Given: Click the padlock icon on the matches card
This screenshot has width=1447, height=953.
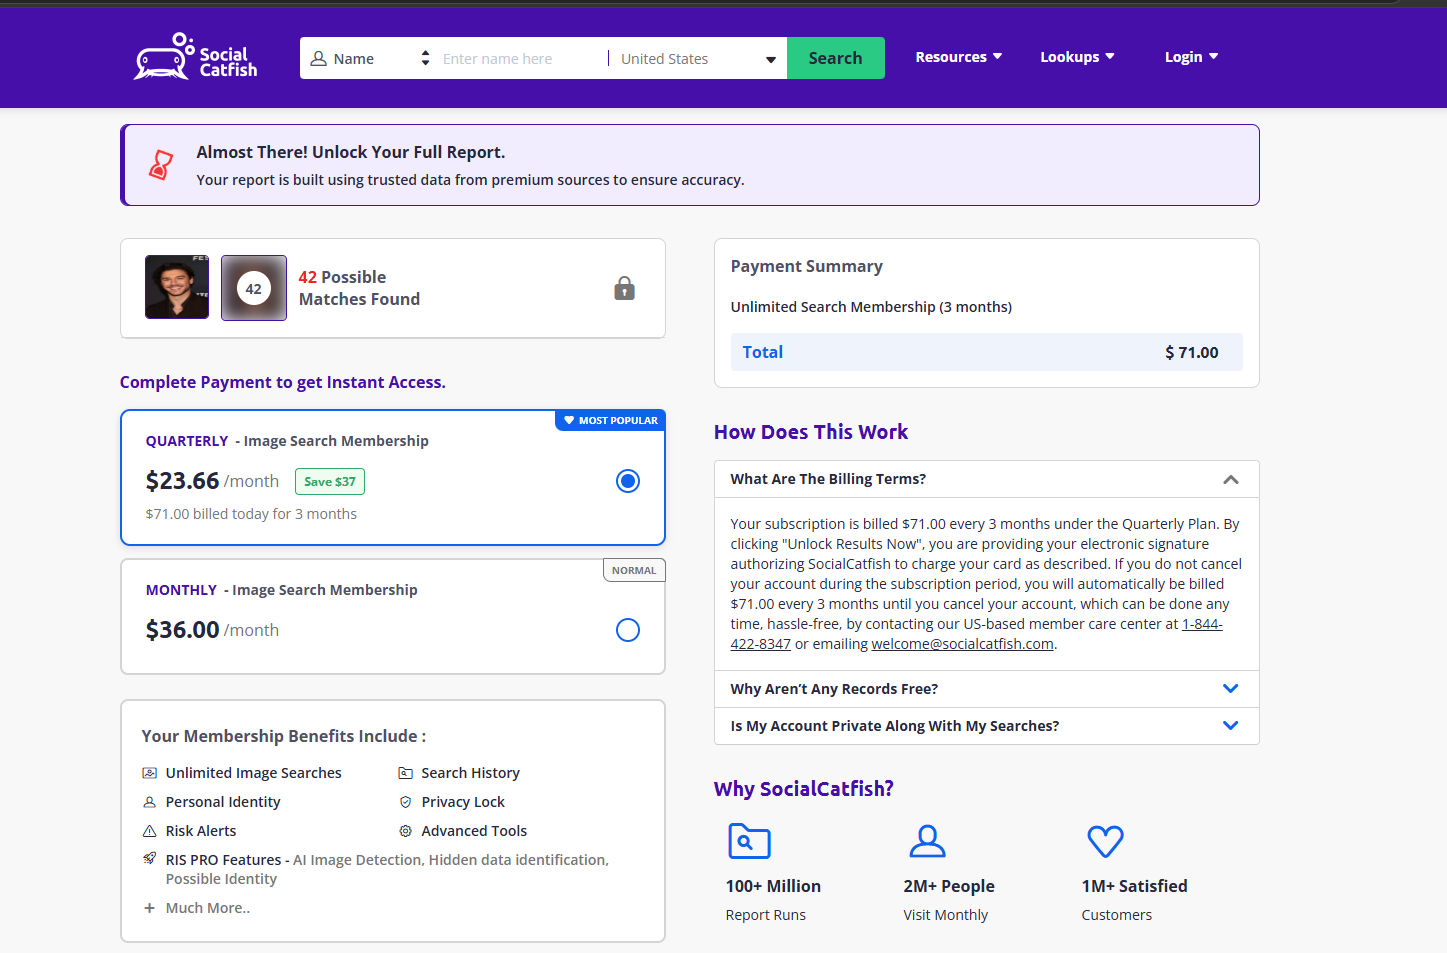Looking at the screenshot, I should 624,288.
